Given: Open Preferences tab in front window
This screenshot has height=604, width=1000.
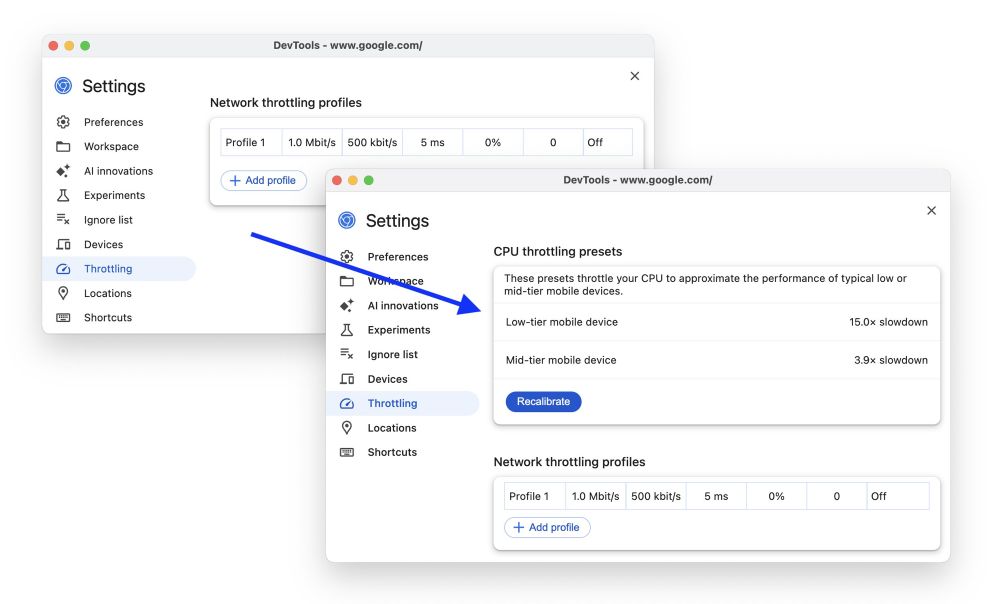Looking at the screenshot, I should click(402, 256).
